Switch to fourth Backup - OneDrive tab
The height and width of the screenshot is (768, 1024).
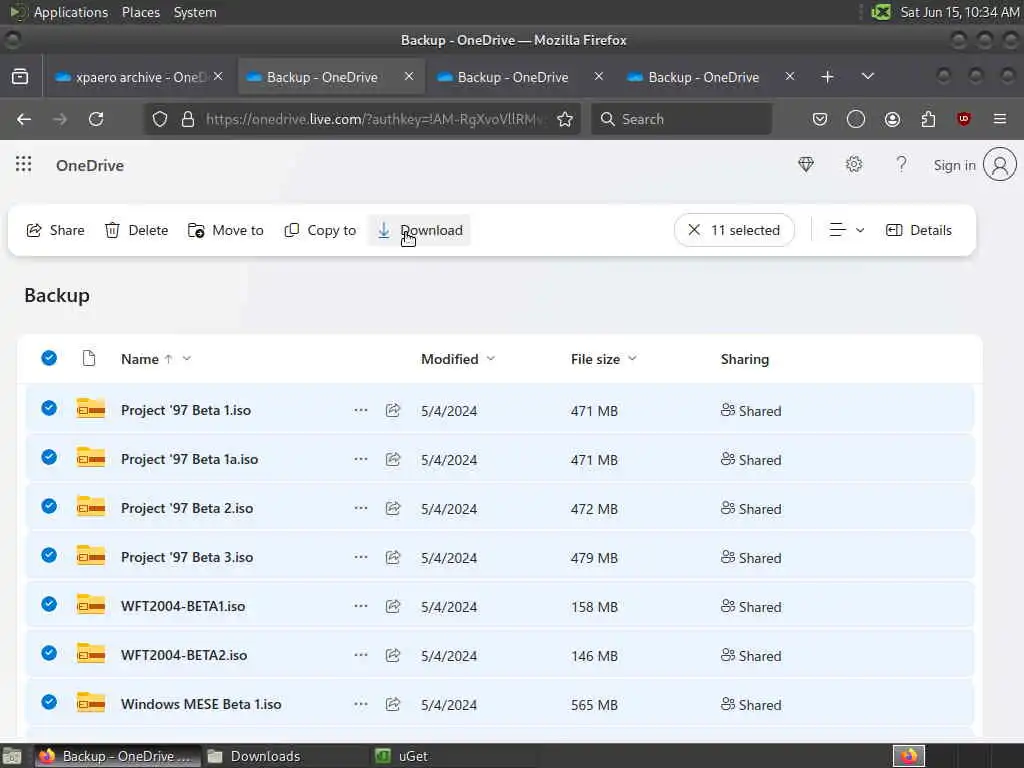pyautogui.click(x=711, y=77)
